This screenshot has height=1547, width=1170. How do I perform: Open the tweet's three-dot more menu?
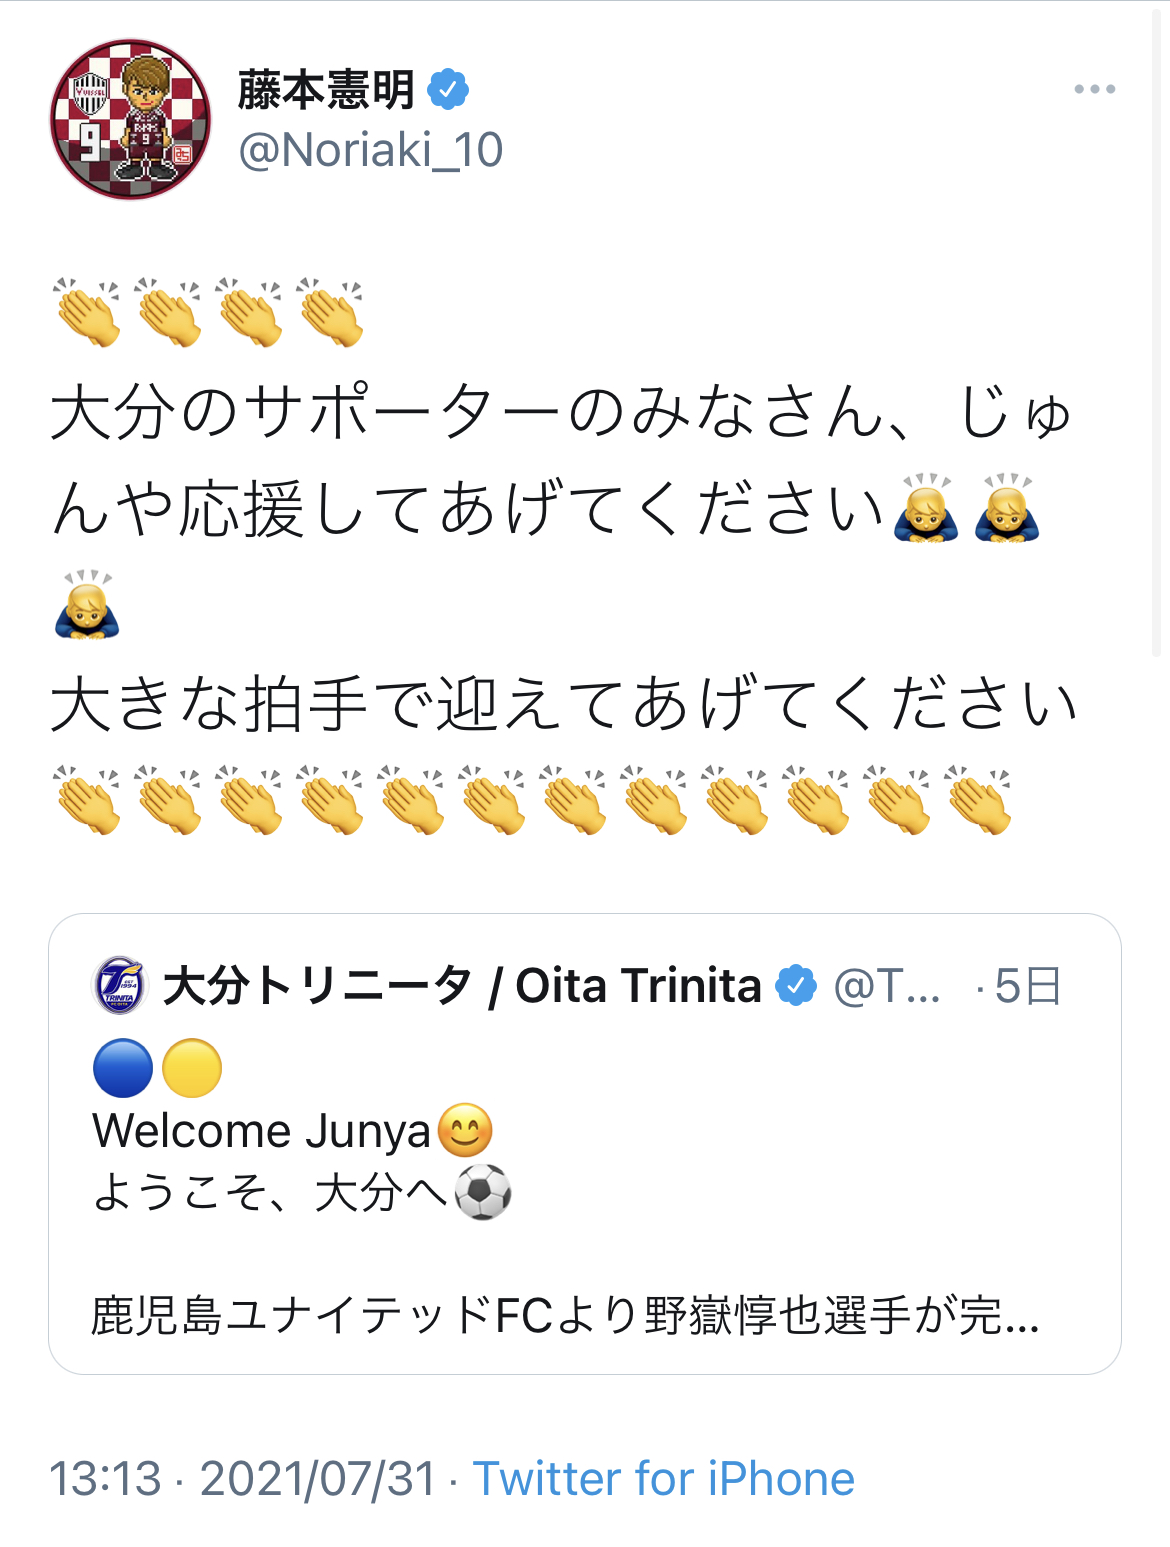[x=1094, y=90]
